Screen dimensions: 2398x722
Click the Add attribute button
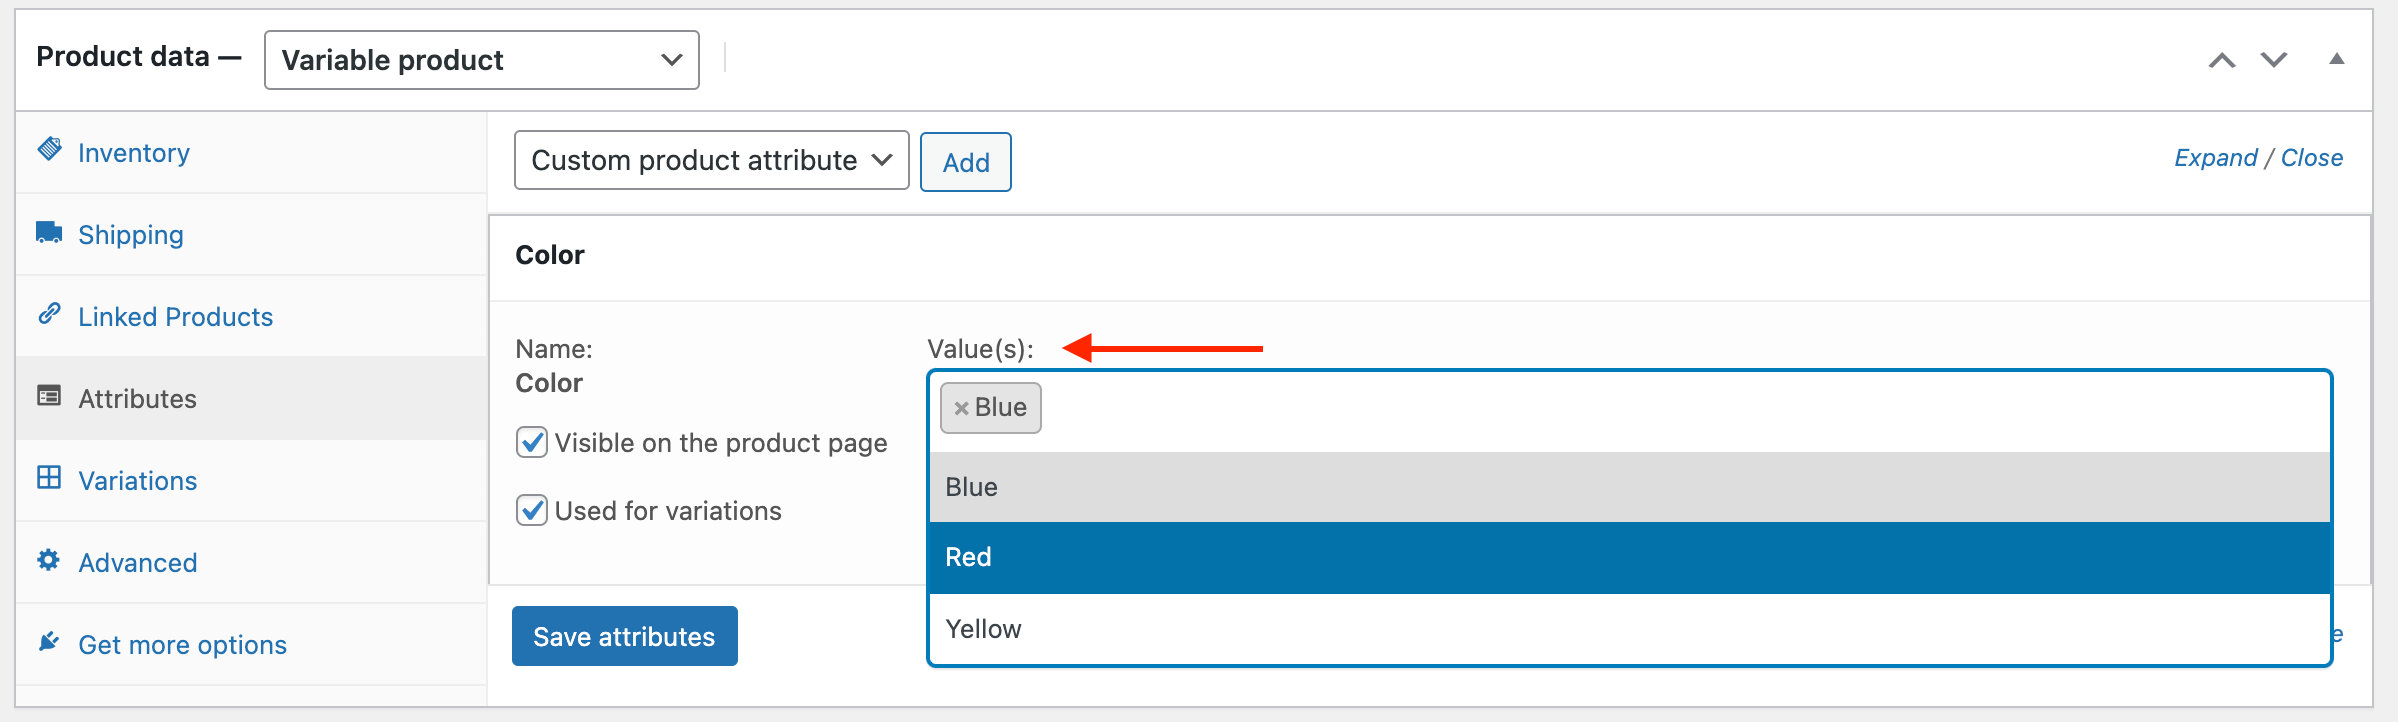click(965, 162)
